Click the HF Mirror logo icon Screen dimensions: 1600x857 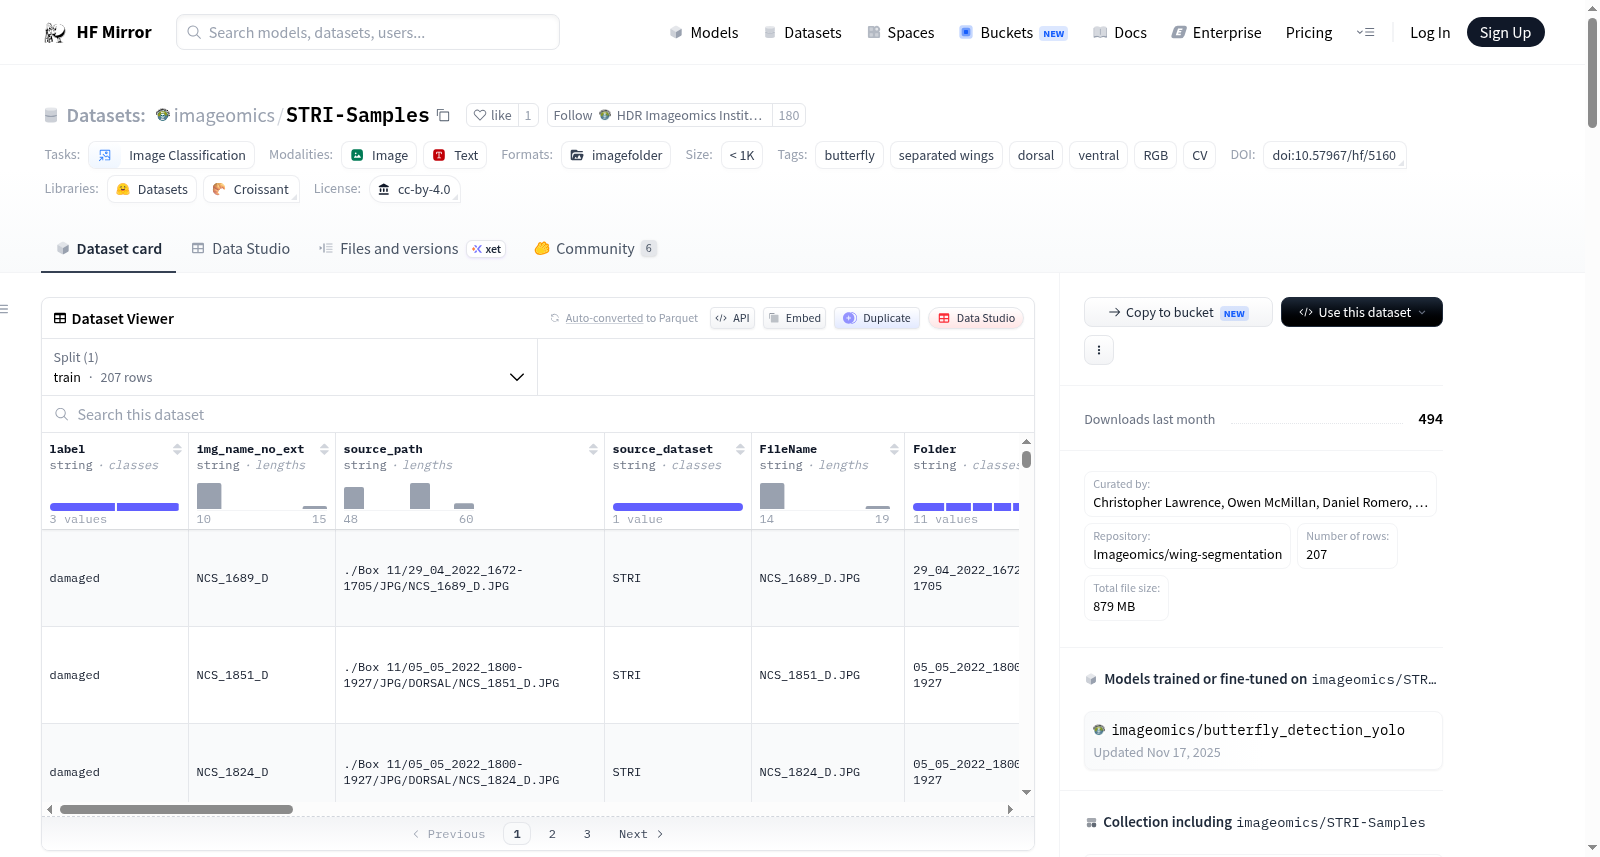[x=55, y=33]
